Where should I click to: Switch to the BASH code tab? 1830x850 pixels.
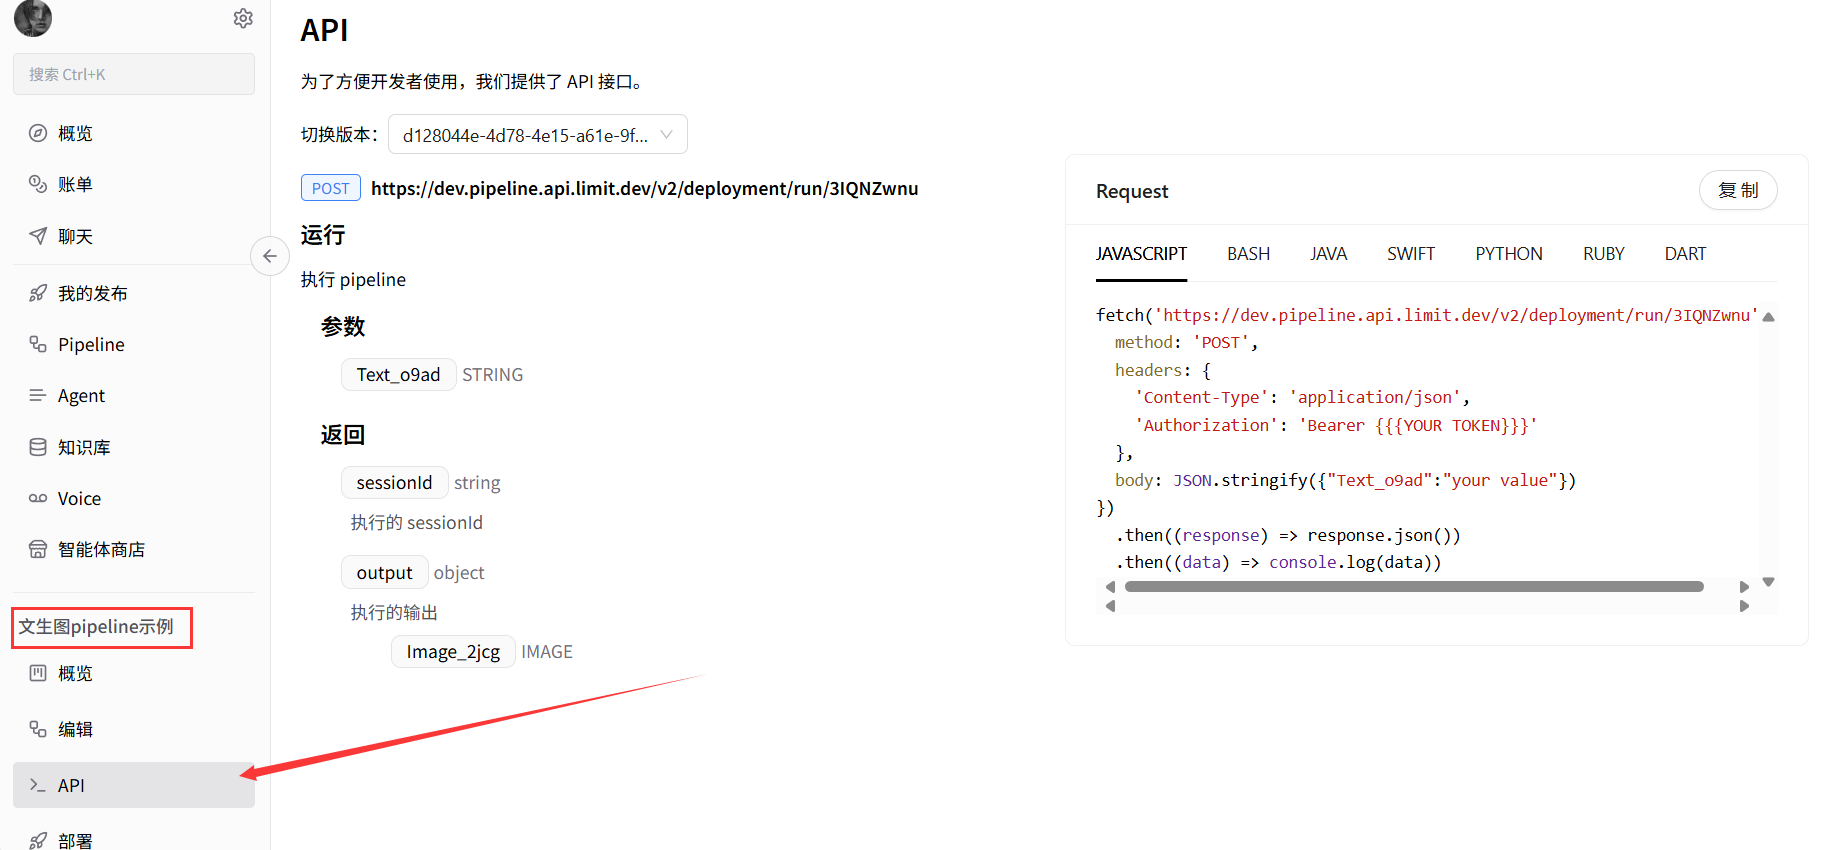[x=1248, y=254]
